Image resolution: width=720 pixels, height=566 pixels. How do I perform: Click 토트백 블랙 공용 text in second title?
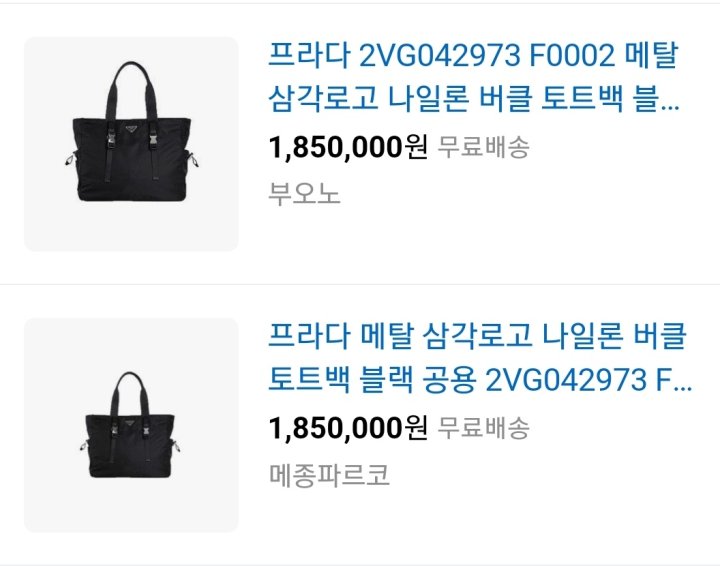pyautogui.click(x=371, y=381)
